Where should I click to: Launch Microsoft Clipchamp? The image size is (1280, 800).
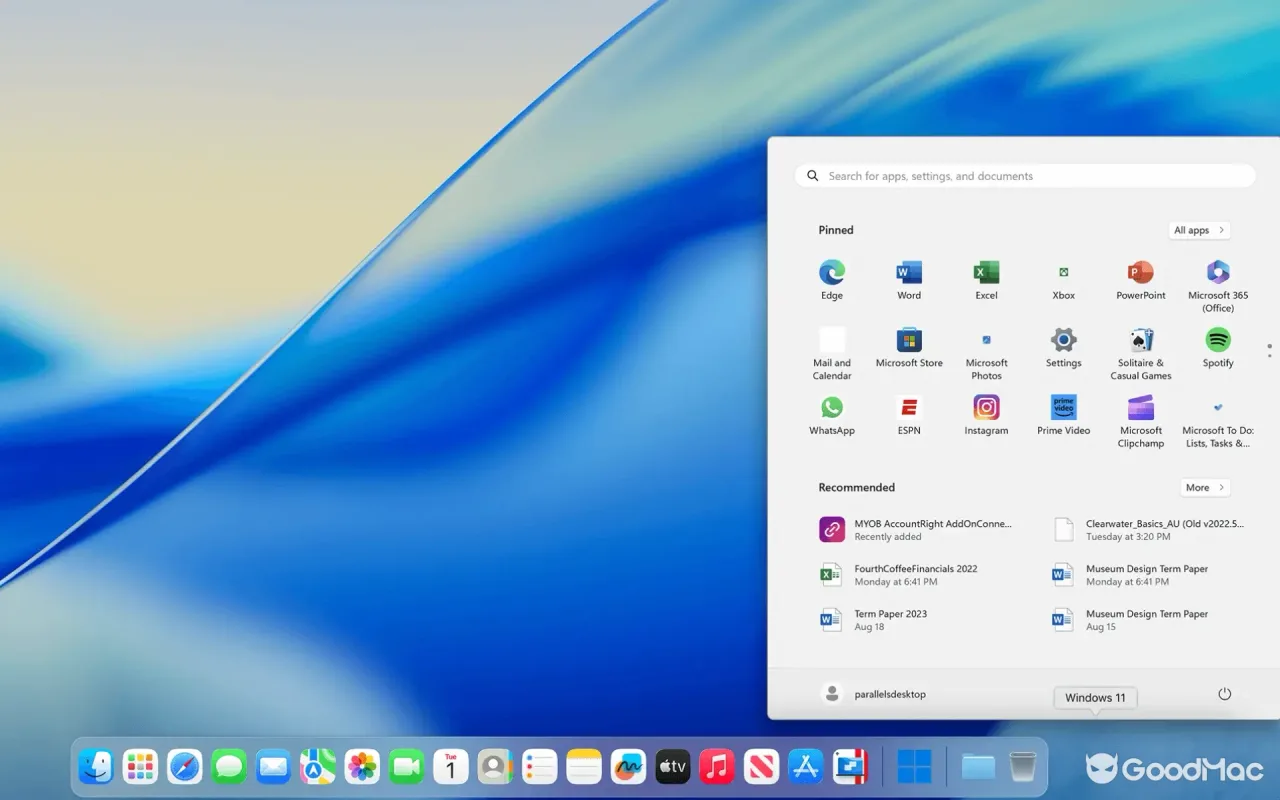1141,421
